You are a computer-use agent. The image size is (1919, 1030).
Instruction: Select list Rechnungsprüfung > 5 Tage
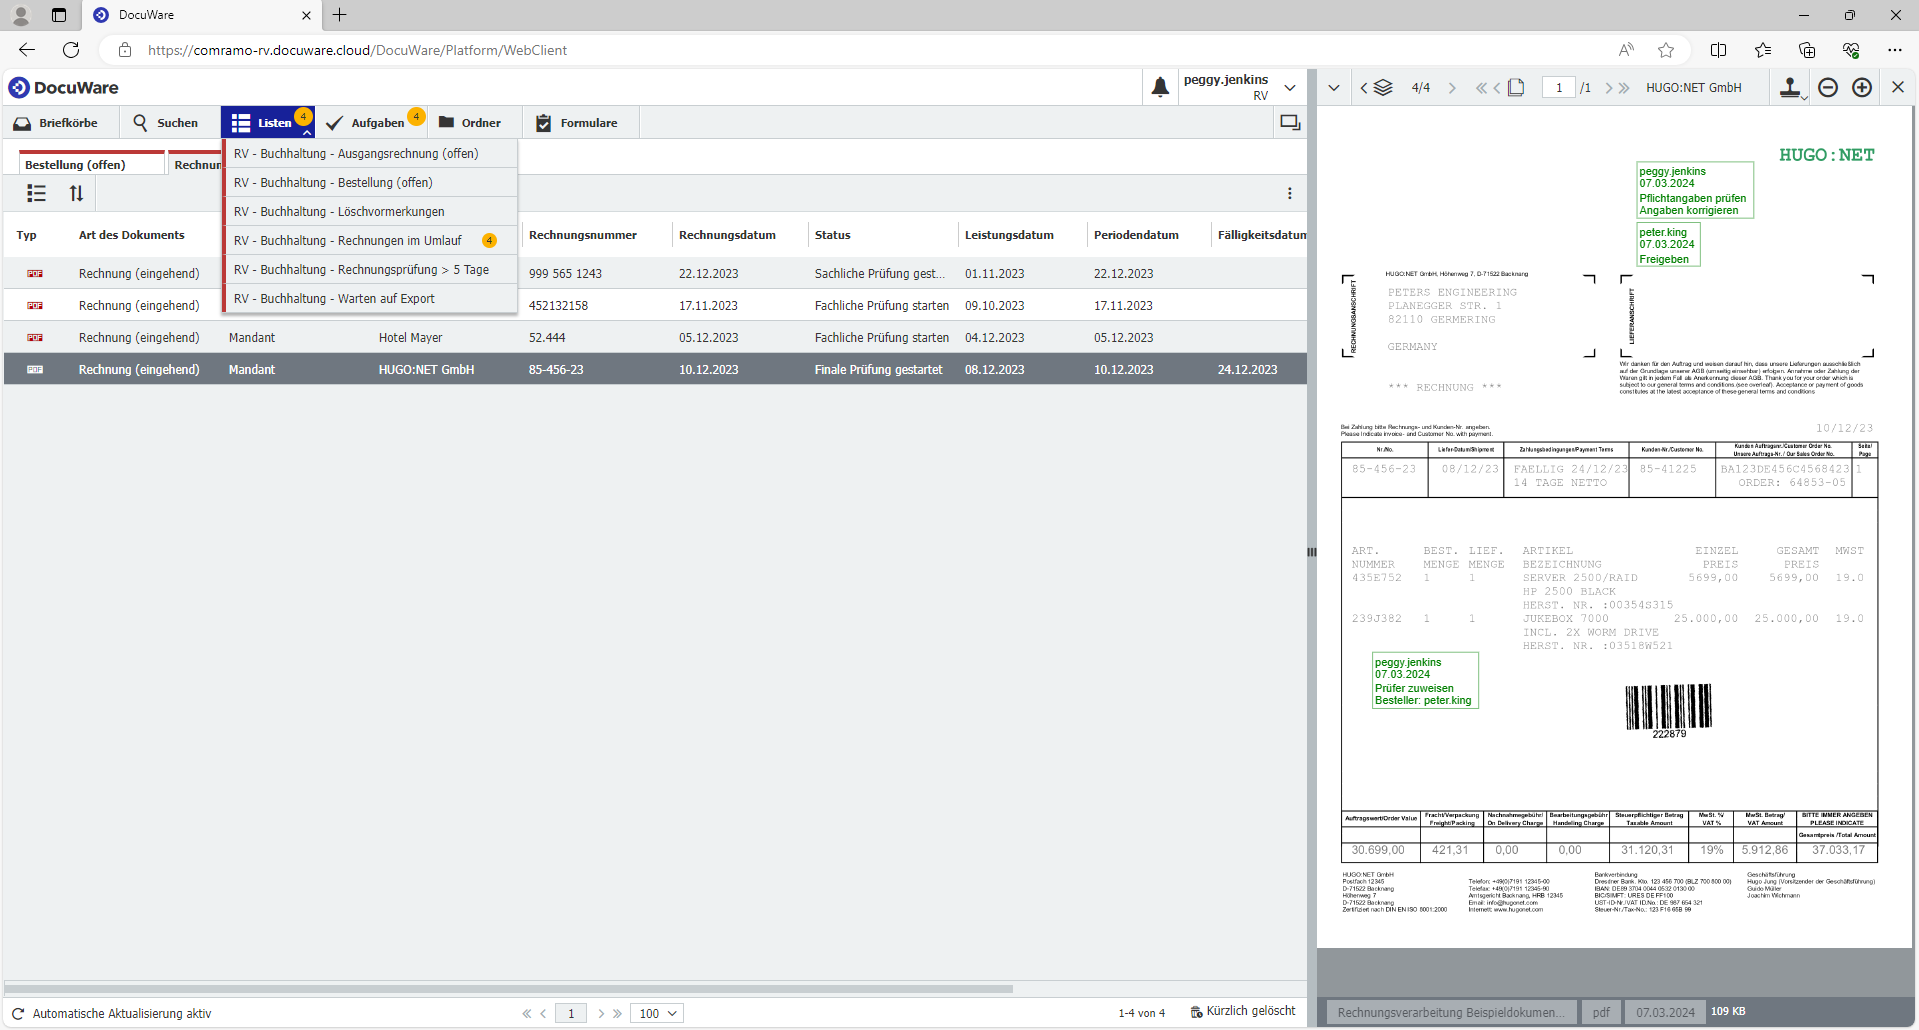(370, 269)
